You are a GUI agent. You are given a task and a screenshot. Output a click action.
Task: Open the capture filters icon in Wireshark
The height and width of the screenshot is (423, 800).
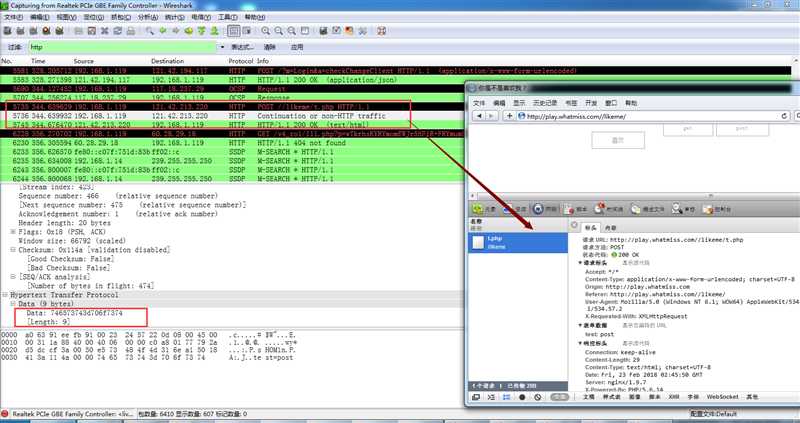(323, 31)
